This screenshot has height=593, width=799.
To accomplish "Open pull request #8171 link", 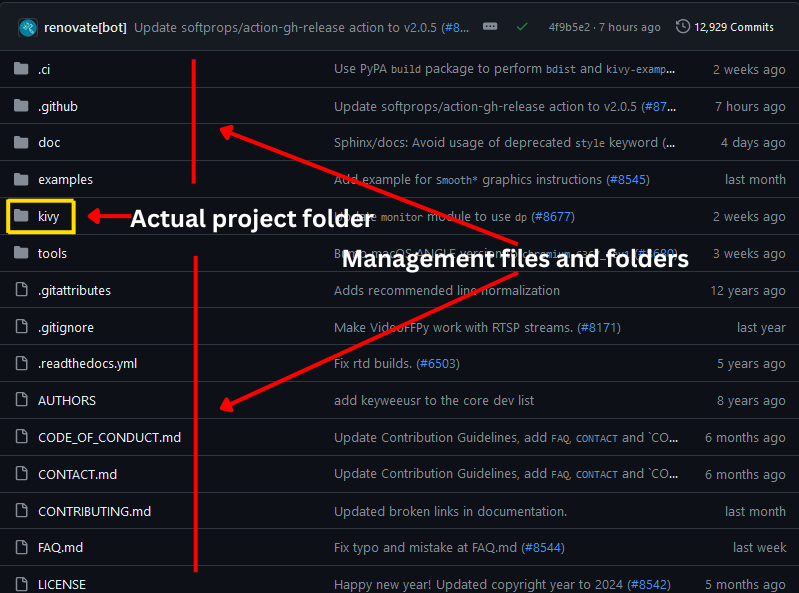I will pos(599,328).
